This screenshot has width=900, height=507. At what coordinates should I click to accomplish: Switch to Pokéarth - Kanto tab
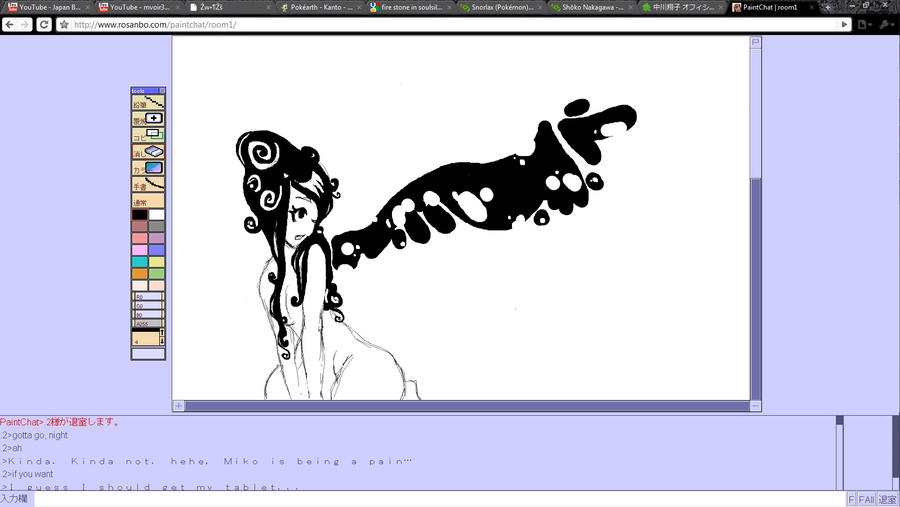(x=319, y=7)
